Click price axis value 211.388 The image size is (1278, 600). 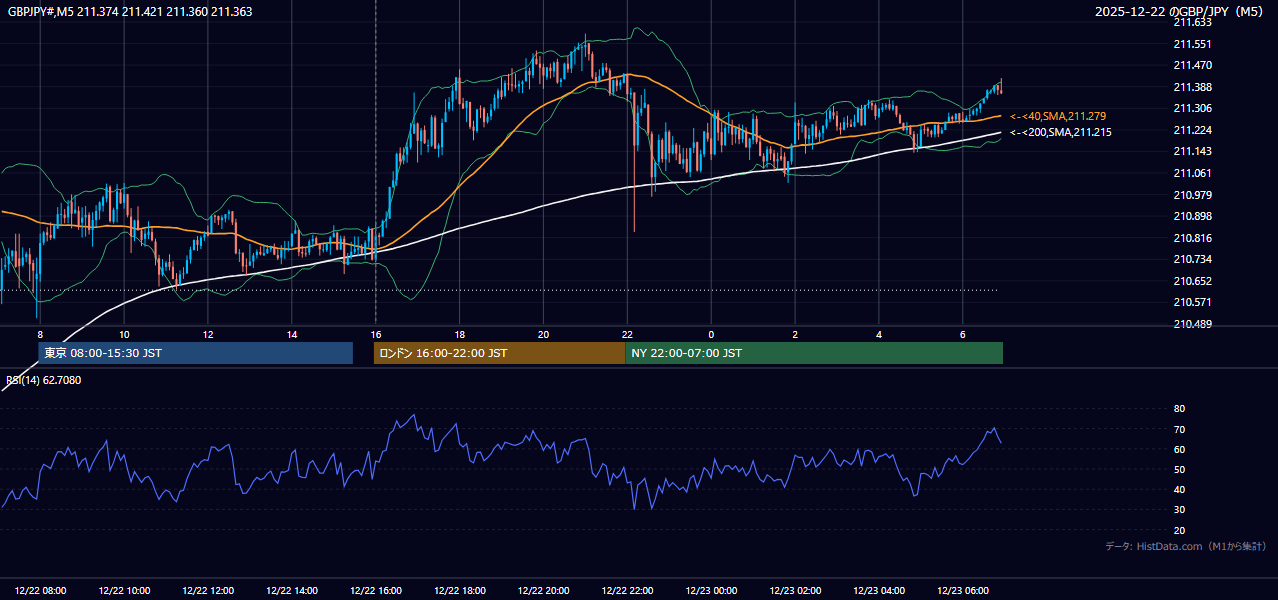[x=1192, y=87]
